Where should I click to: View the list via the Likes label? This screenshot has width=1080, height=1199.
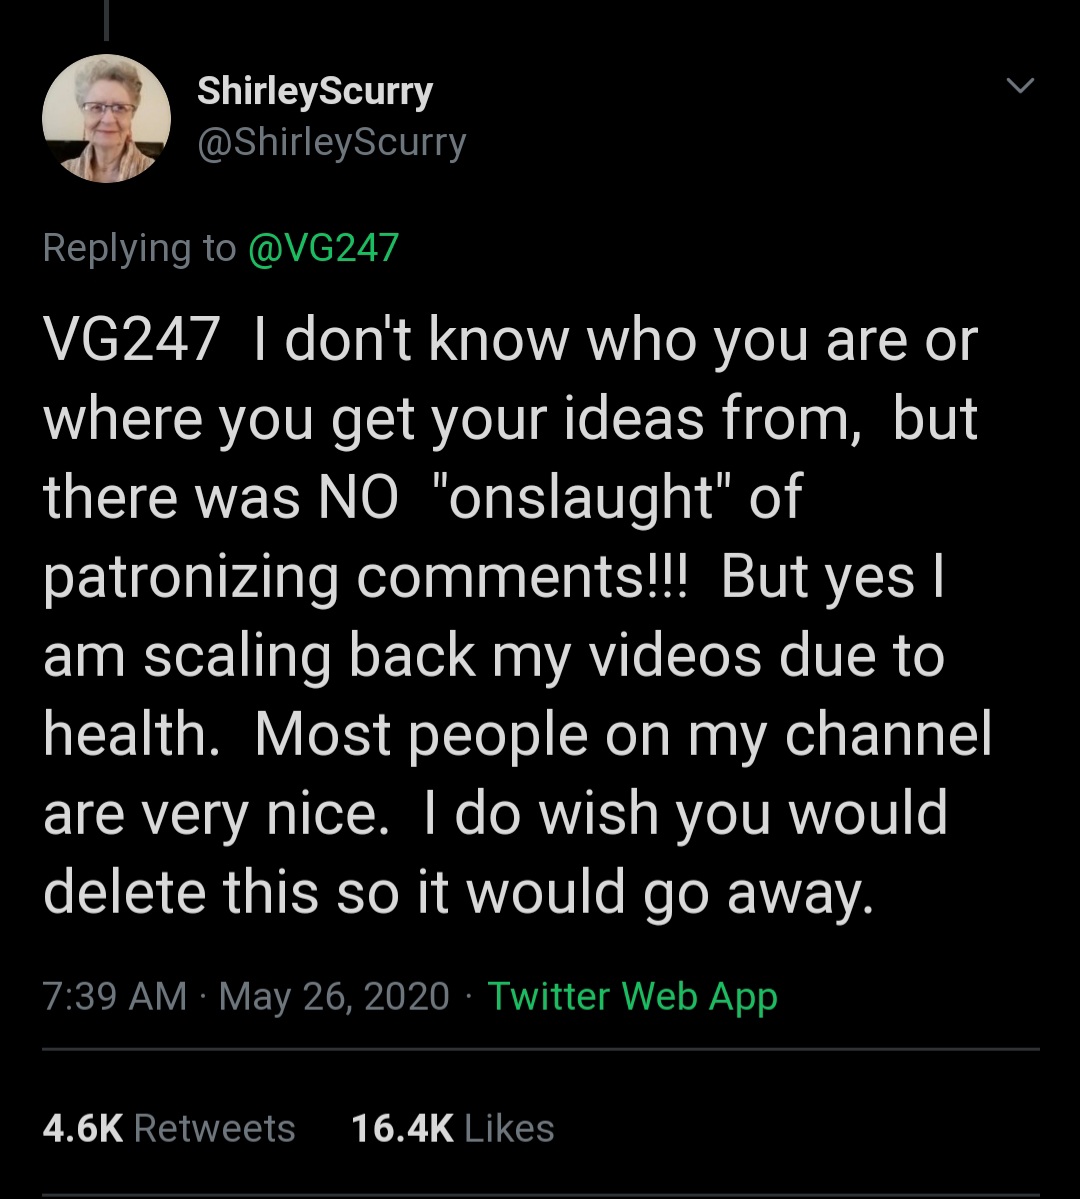coord(509,1128)
